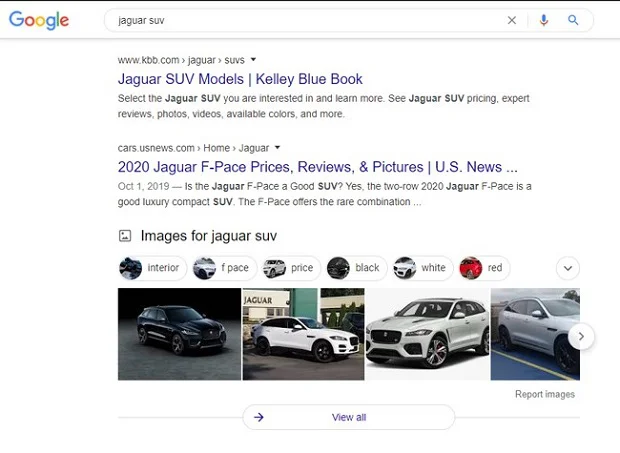
Task: Select the black image filter chip
Action: [357, 268]
